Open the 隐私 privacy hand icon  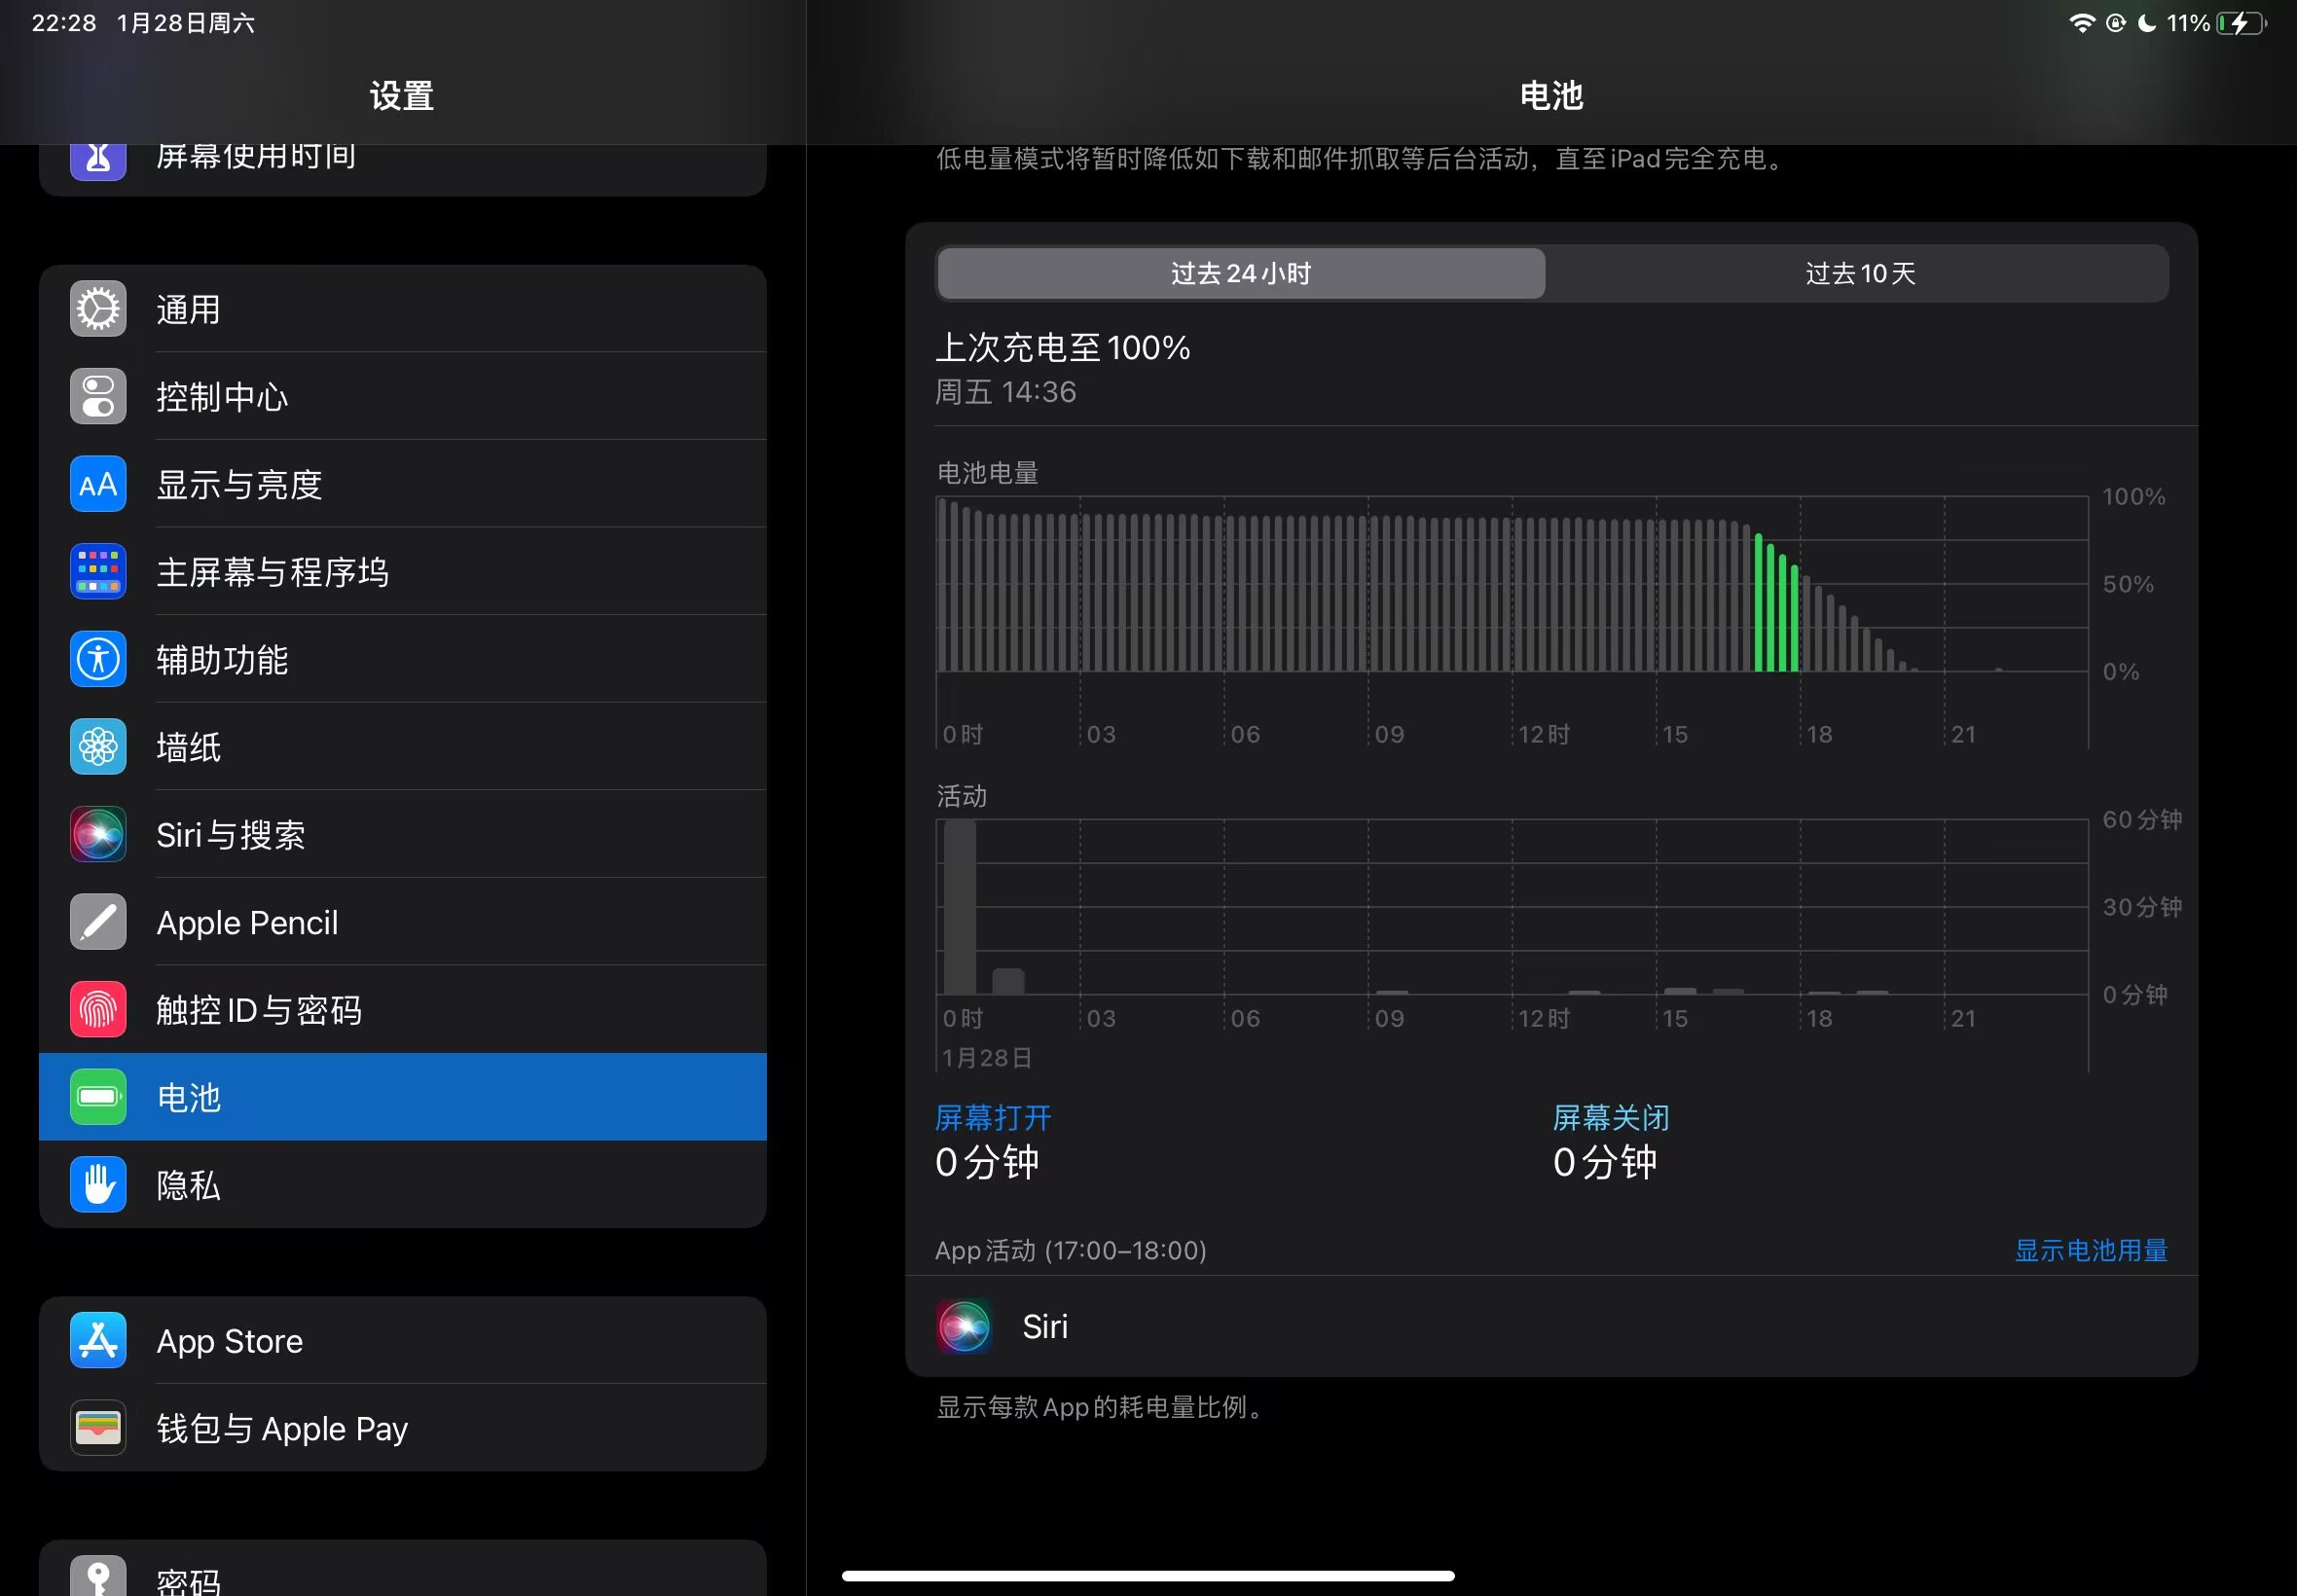98,1185
